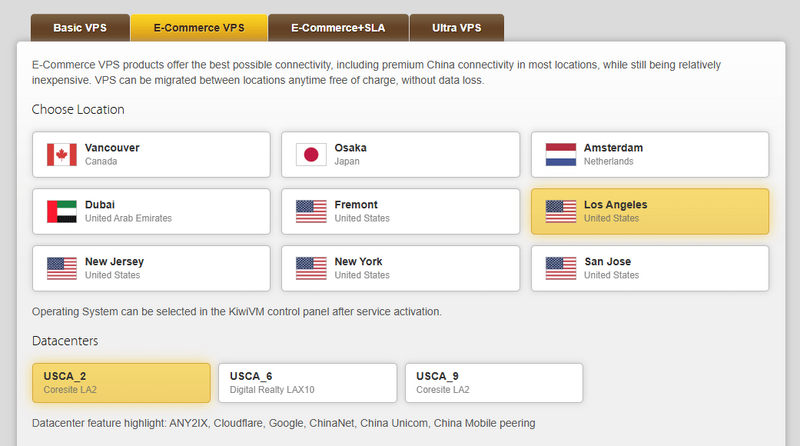The width and height of the screenshot is (800, 446).
Task: Click the United Arab Emirates flag icon
Action: pos(62,211)
